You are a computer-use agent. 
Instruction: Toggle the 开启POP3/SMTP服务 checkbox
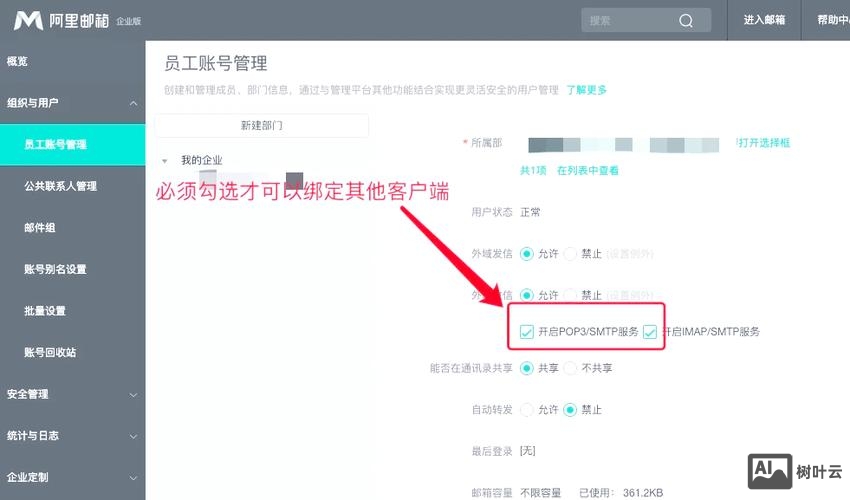tap(526, 331)
